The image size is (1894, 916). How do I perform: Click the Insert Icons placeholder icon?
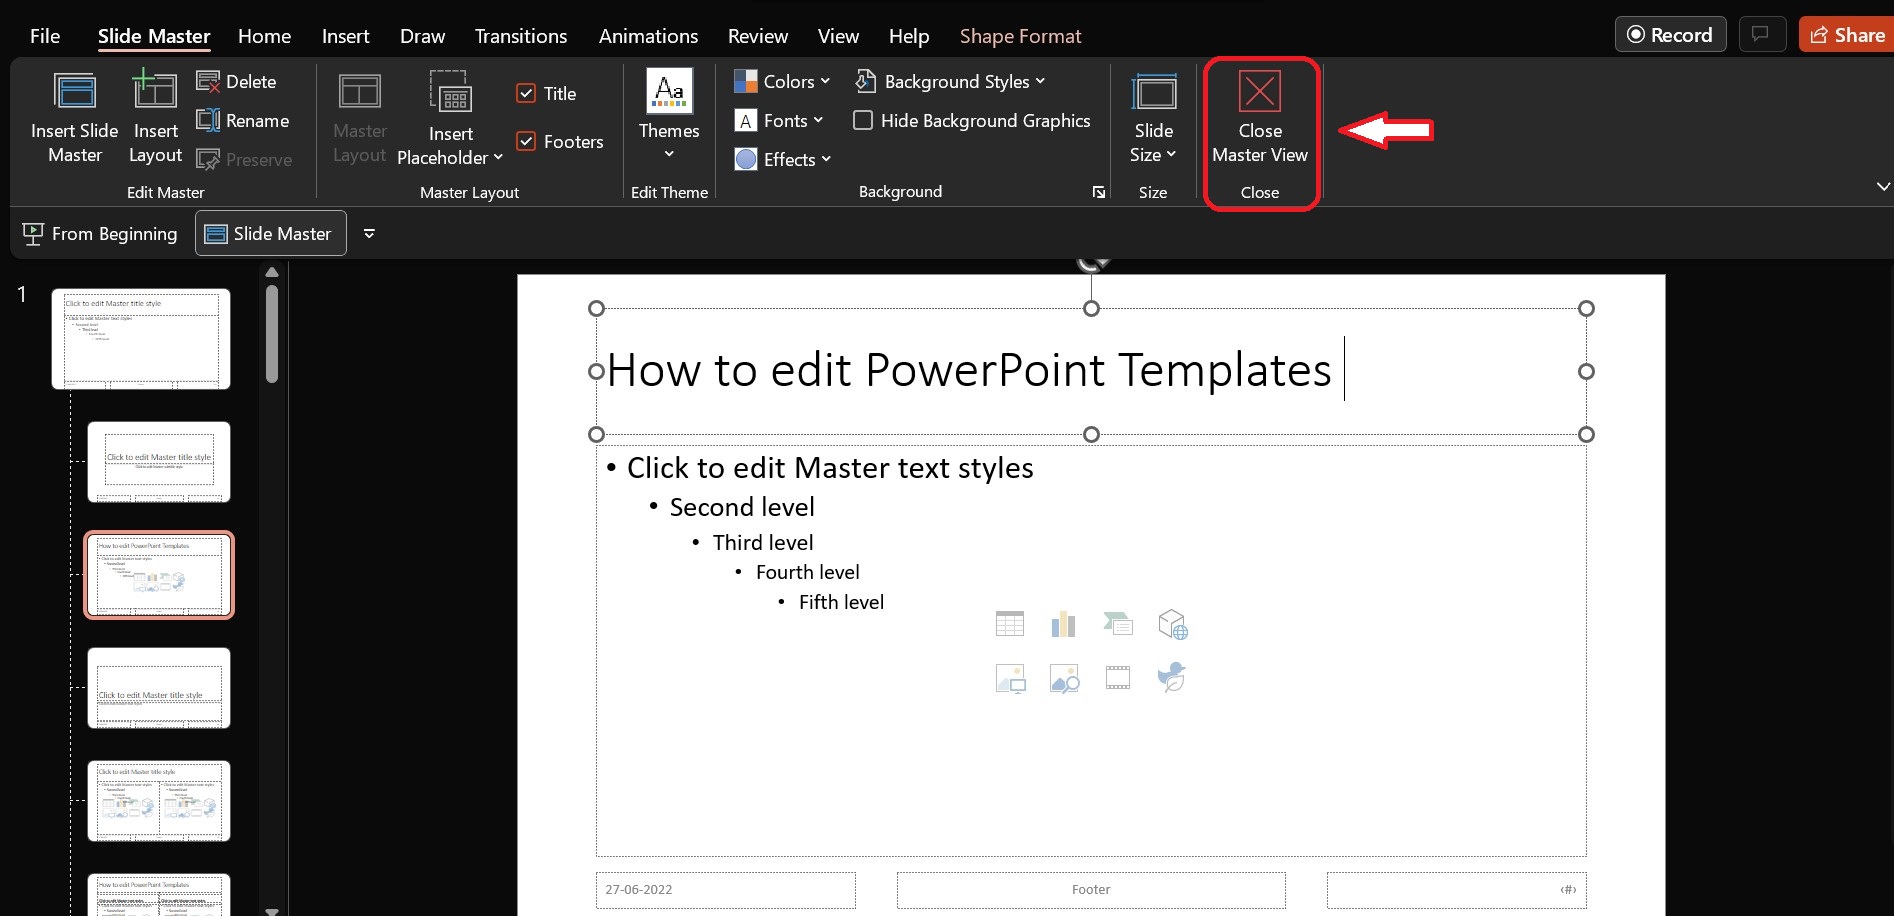click(x=1172, y=677)
